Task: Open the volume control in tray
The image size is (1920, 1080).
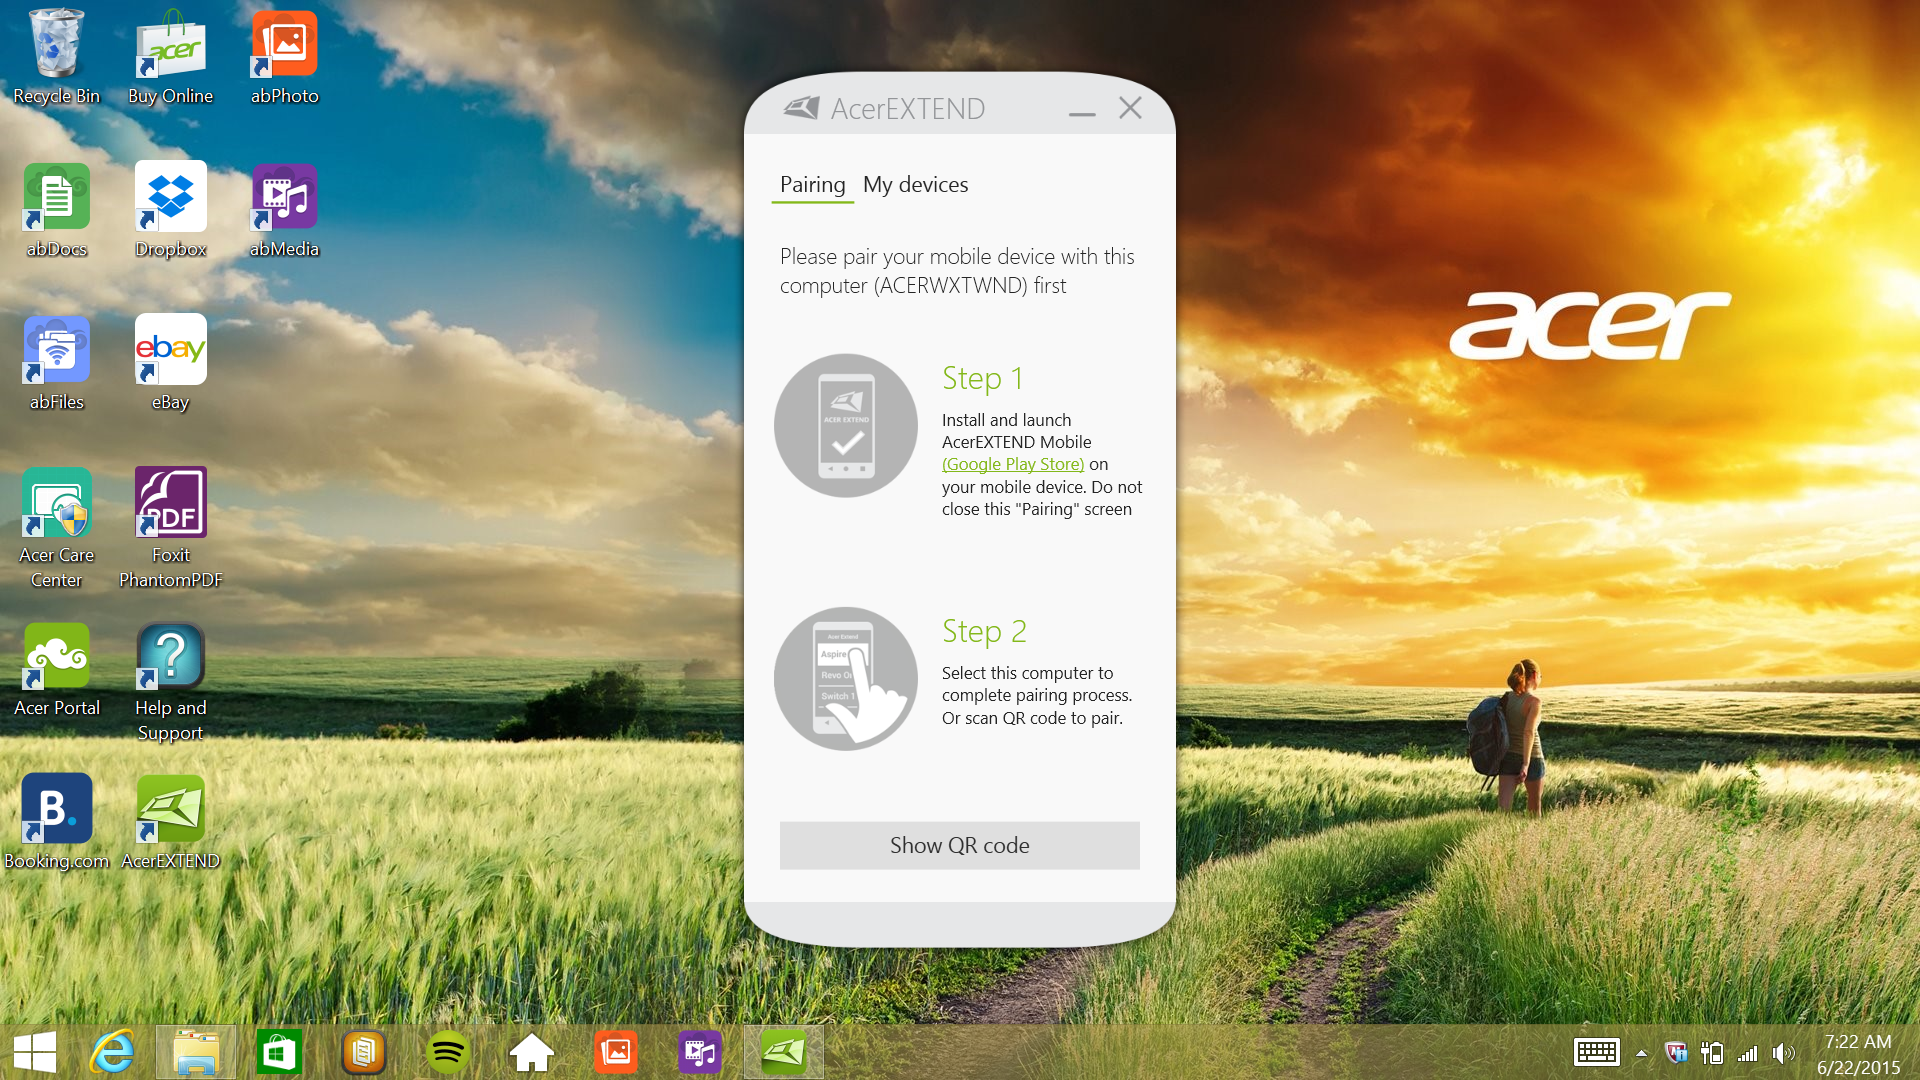Action: [x=1782, y=1053]
